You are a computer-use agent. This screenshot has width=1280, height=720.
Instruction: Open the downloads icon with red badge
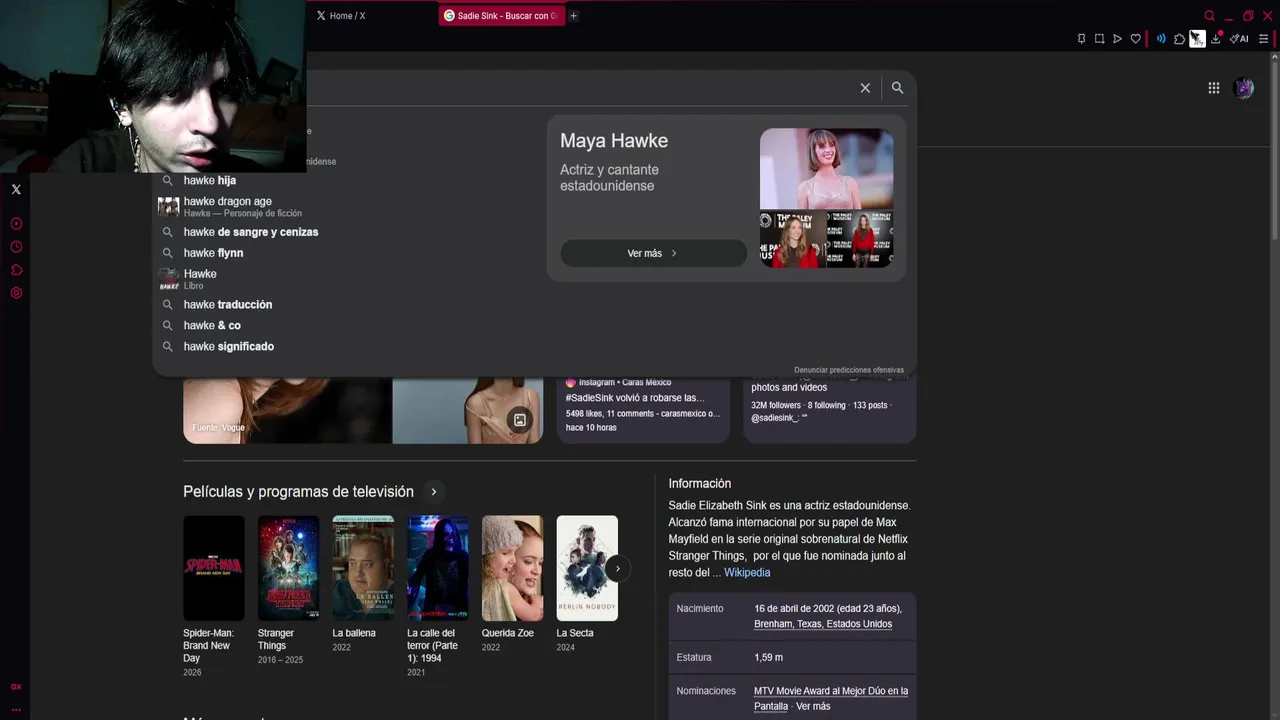(x=1216, y=39)
